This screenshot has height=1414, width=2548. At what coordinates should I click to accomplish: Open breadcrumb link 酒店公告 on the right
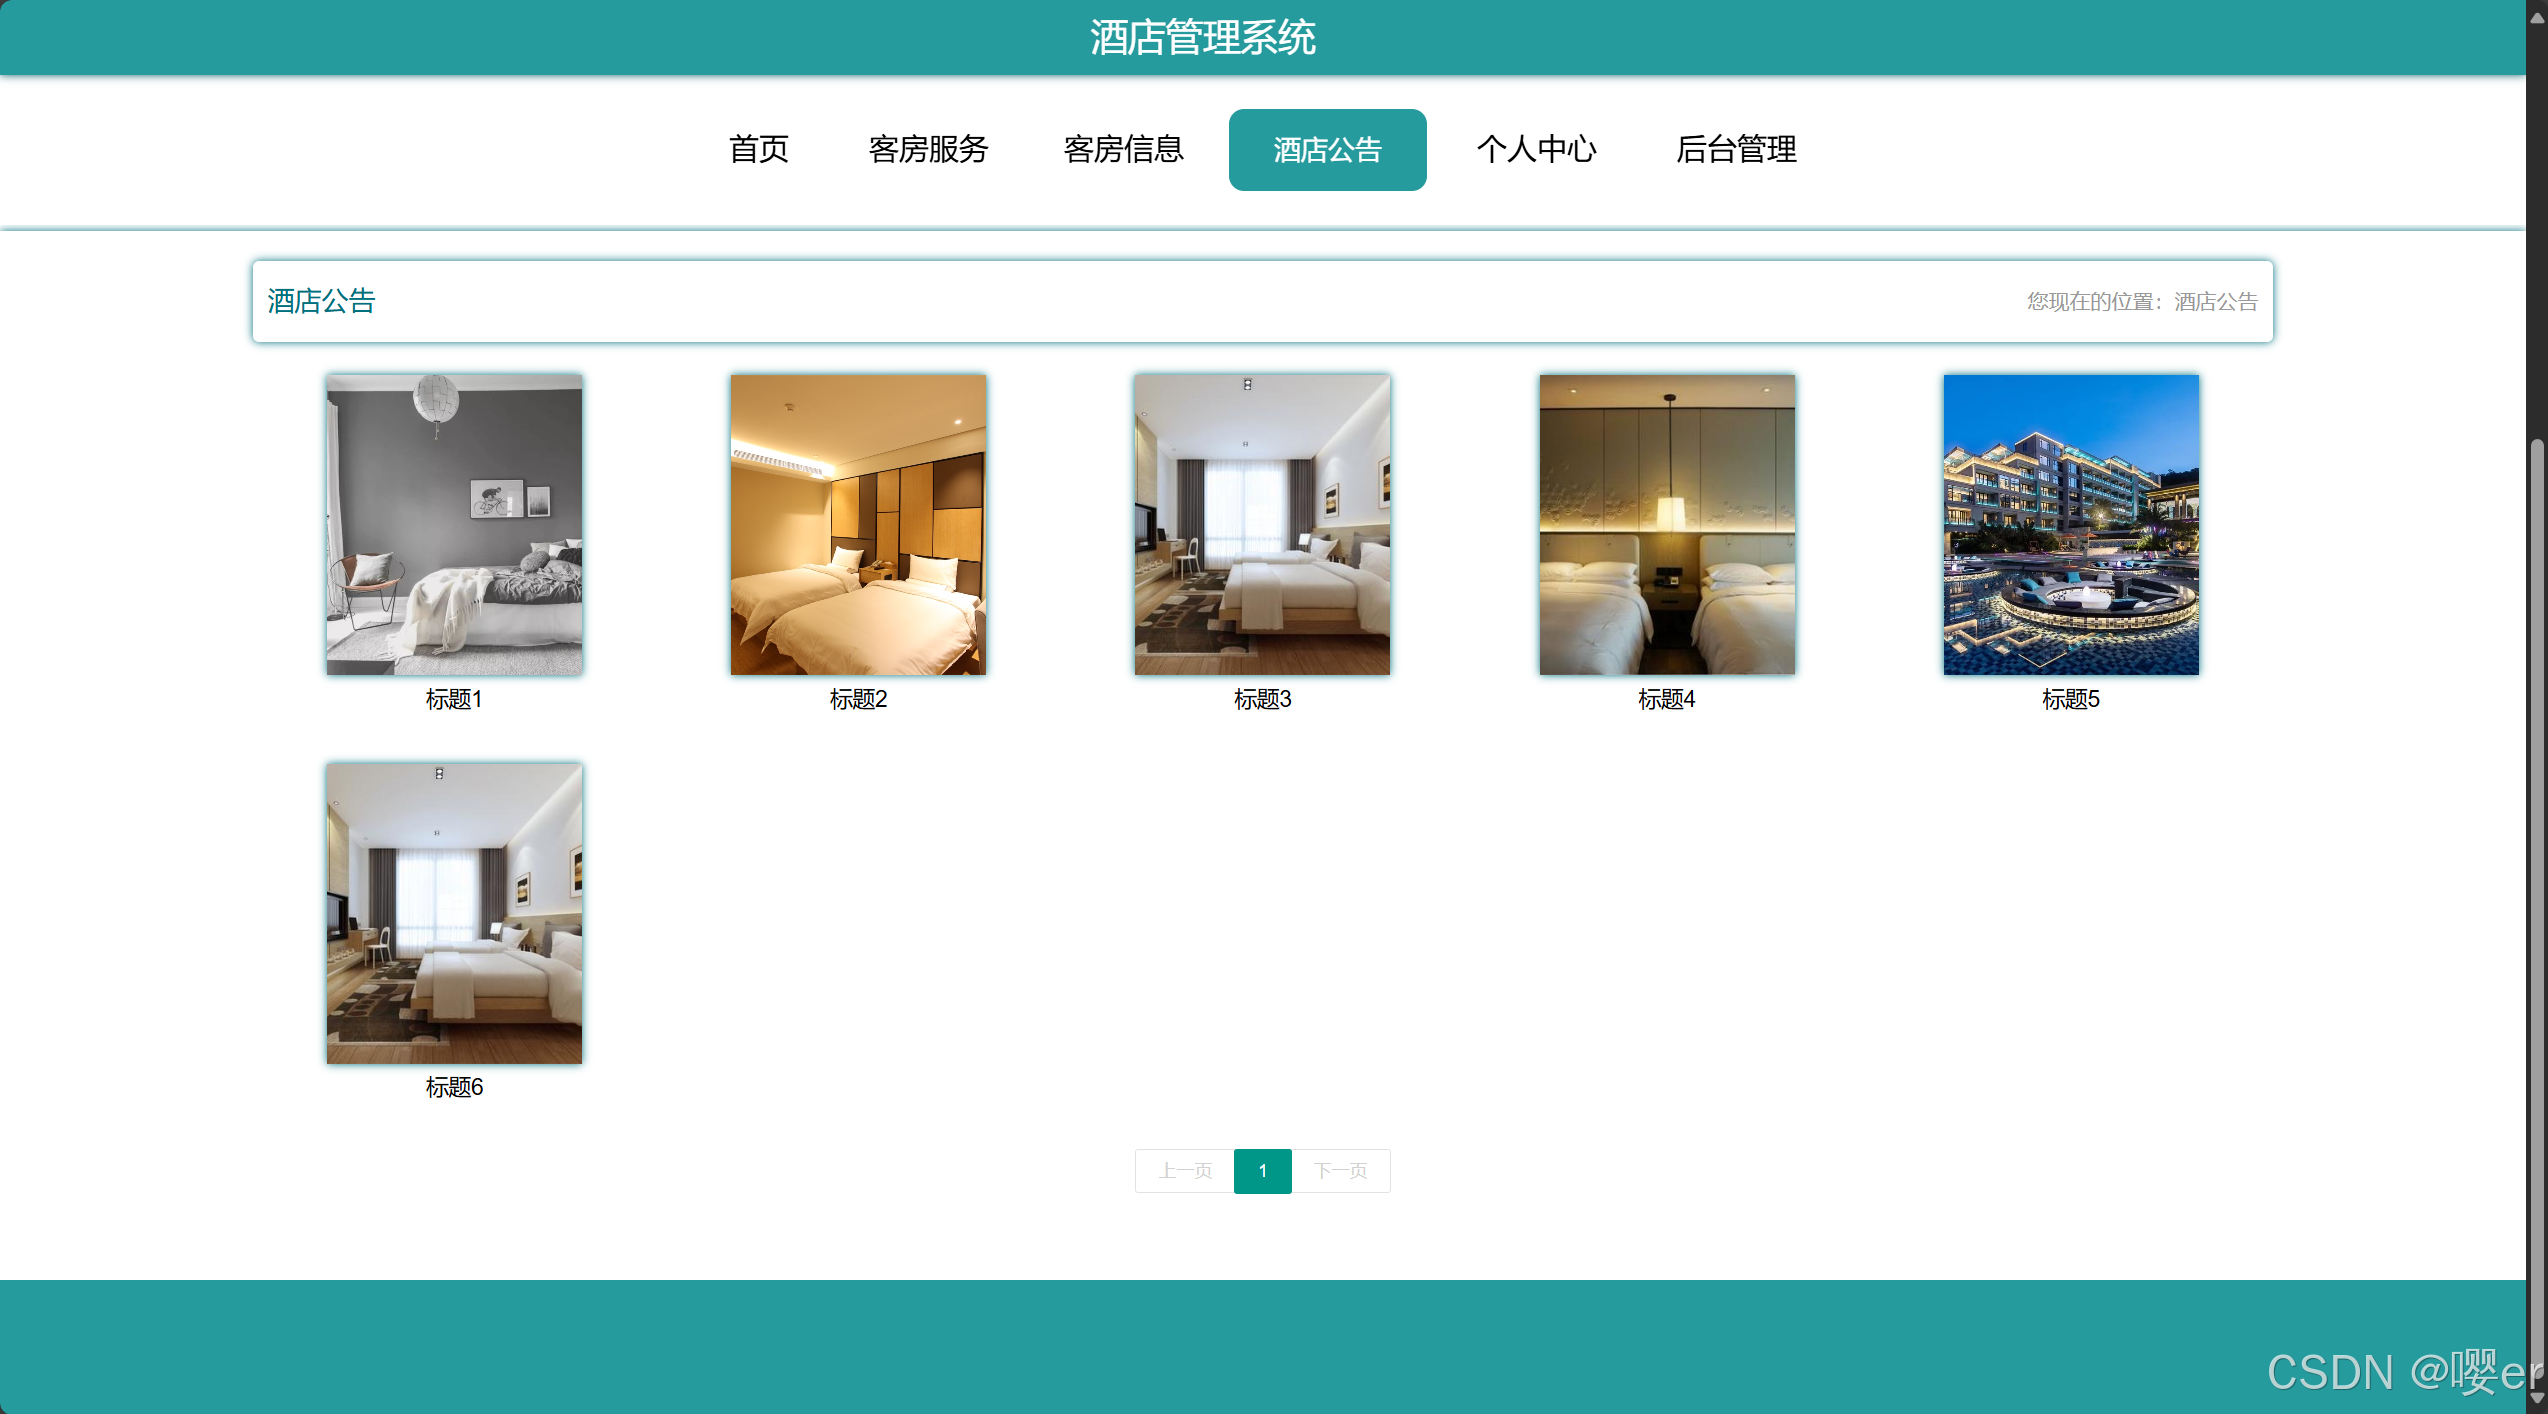pyautogui.click(x=2214, y=303)
